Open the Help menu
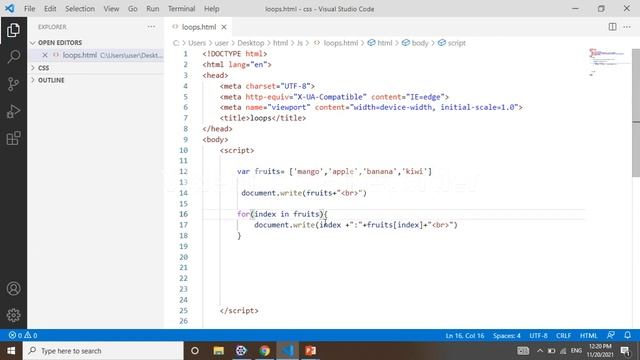This screenshot has width=640, height=360. point(211,9)
